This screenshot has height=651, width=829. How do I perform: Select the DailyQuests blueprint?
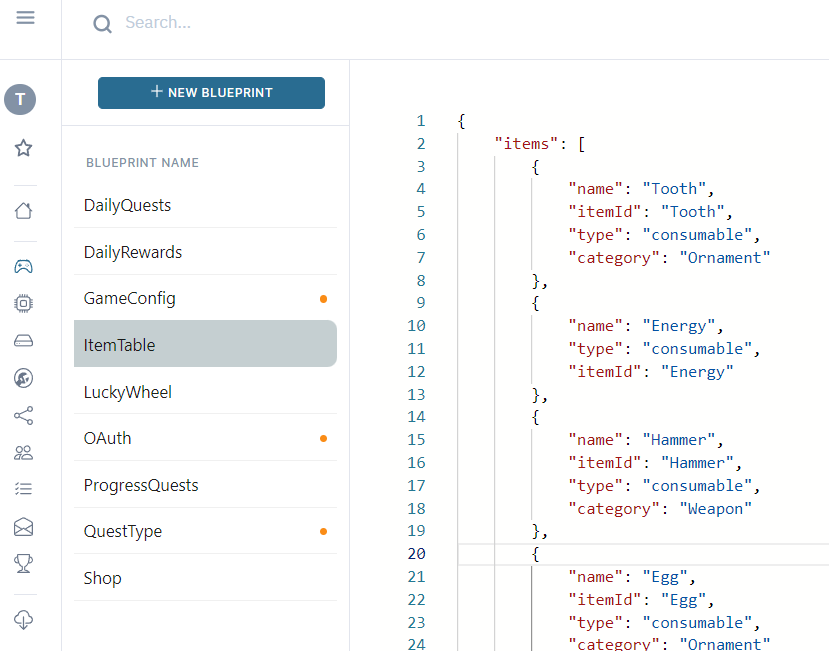205,205
